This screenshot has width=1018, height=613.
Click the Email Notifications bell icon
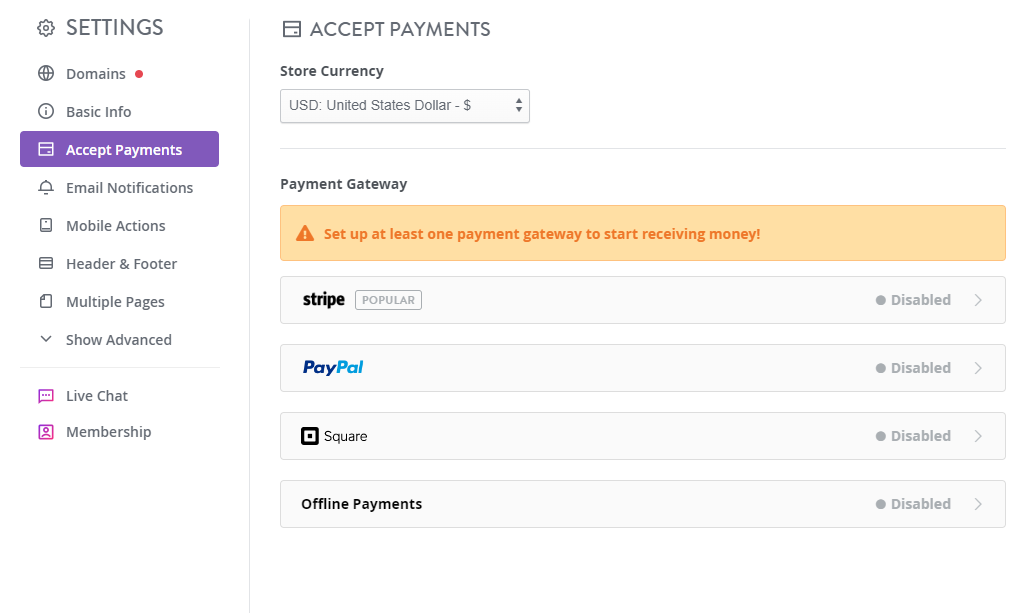(45, 188)
